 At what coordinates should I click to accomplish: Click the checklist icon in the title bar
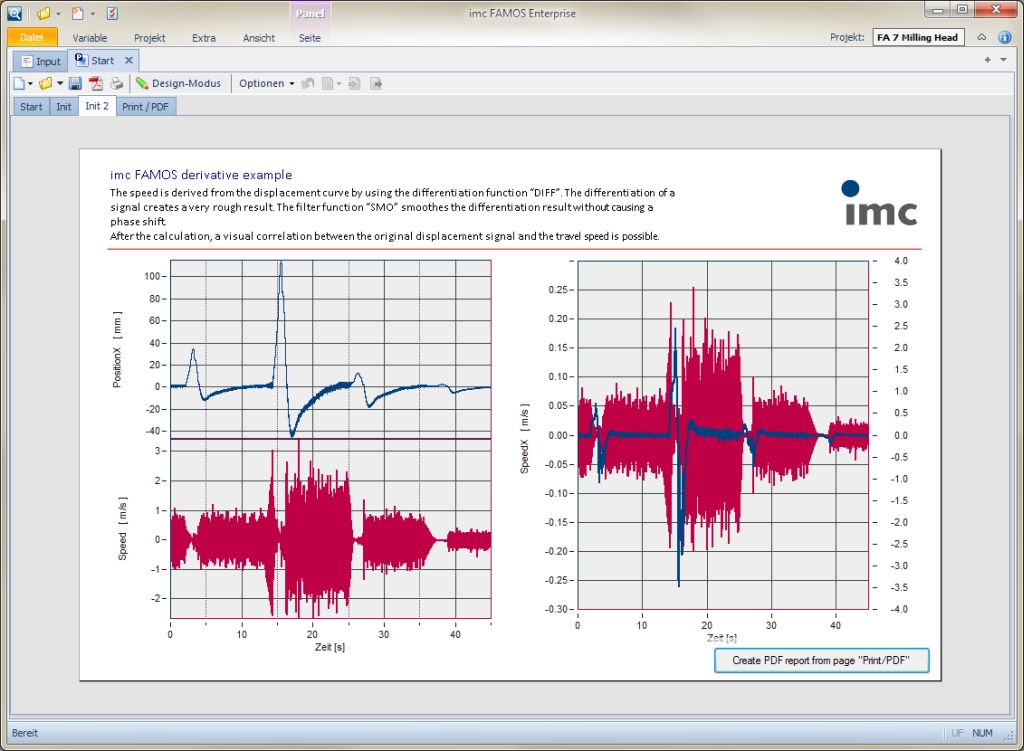click(112, 13)
